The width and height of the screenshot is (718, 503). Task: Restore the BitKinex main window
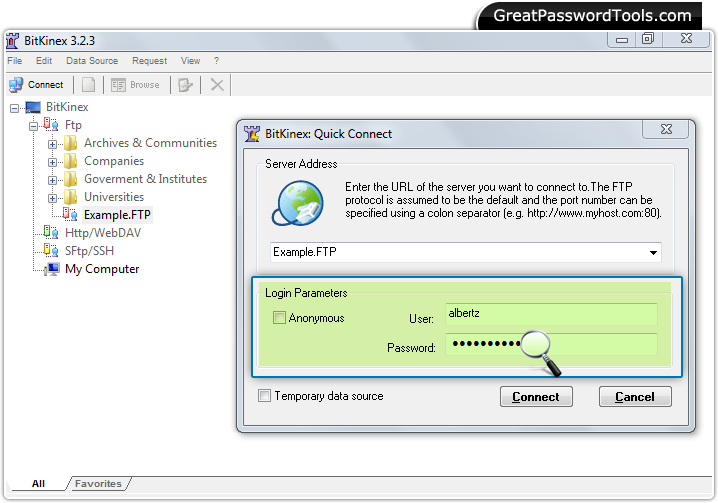coord(647,39)
